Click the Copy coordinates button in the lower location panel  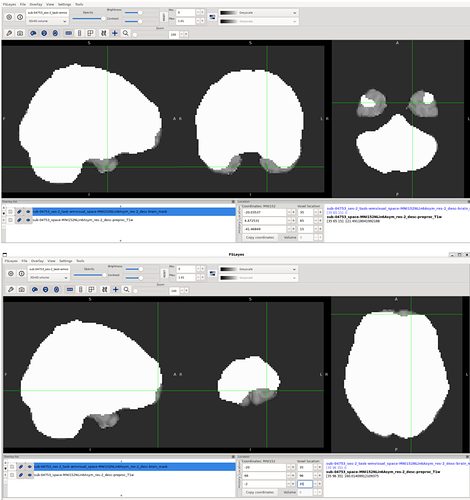point(260,492)
